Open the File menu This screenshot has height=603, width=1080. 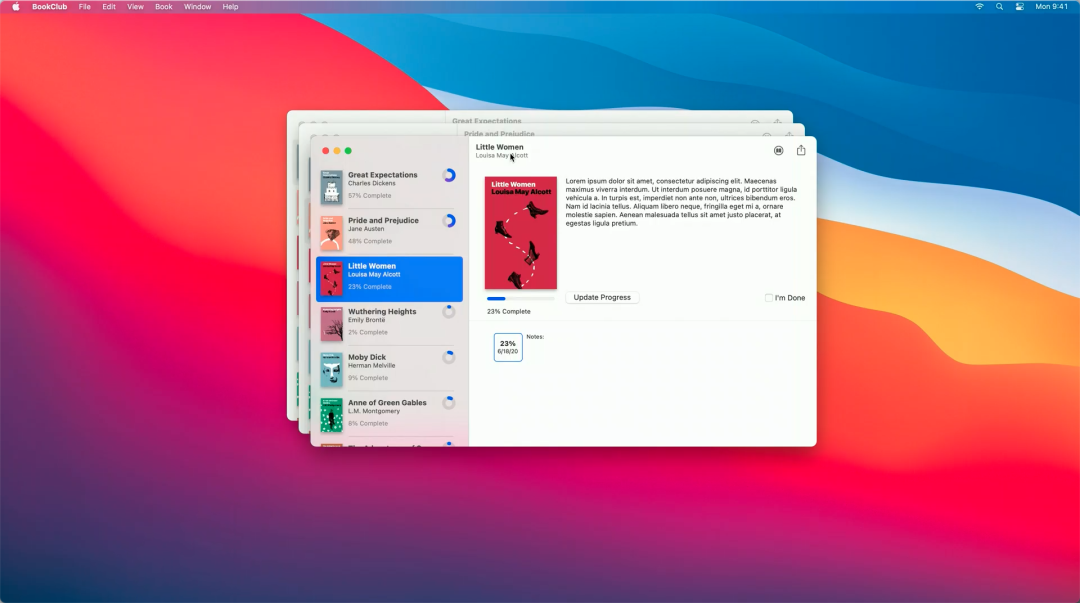(x=85, y=6)
